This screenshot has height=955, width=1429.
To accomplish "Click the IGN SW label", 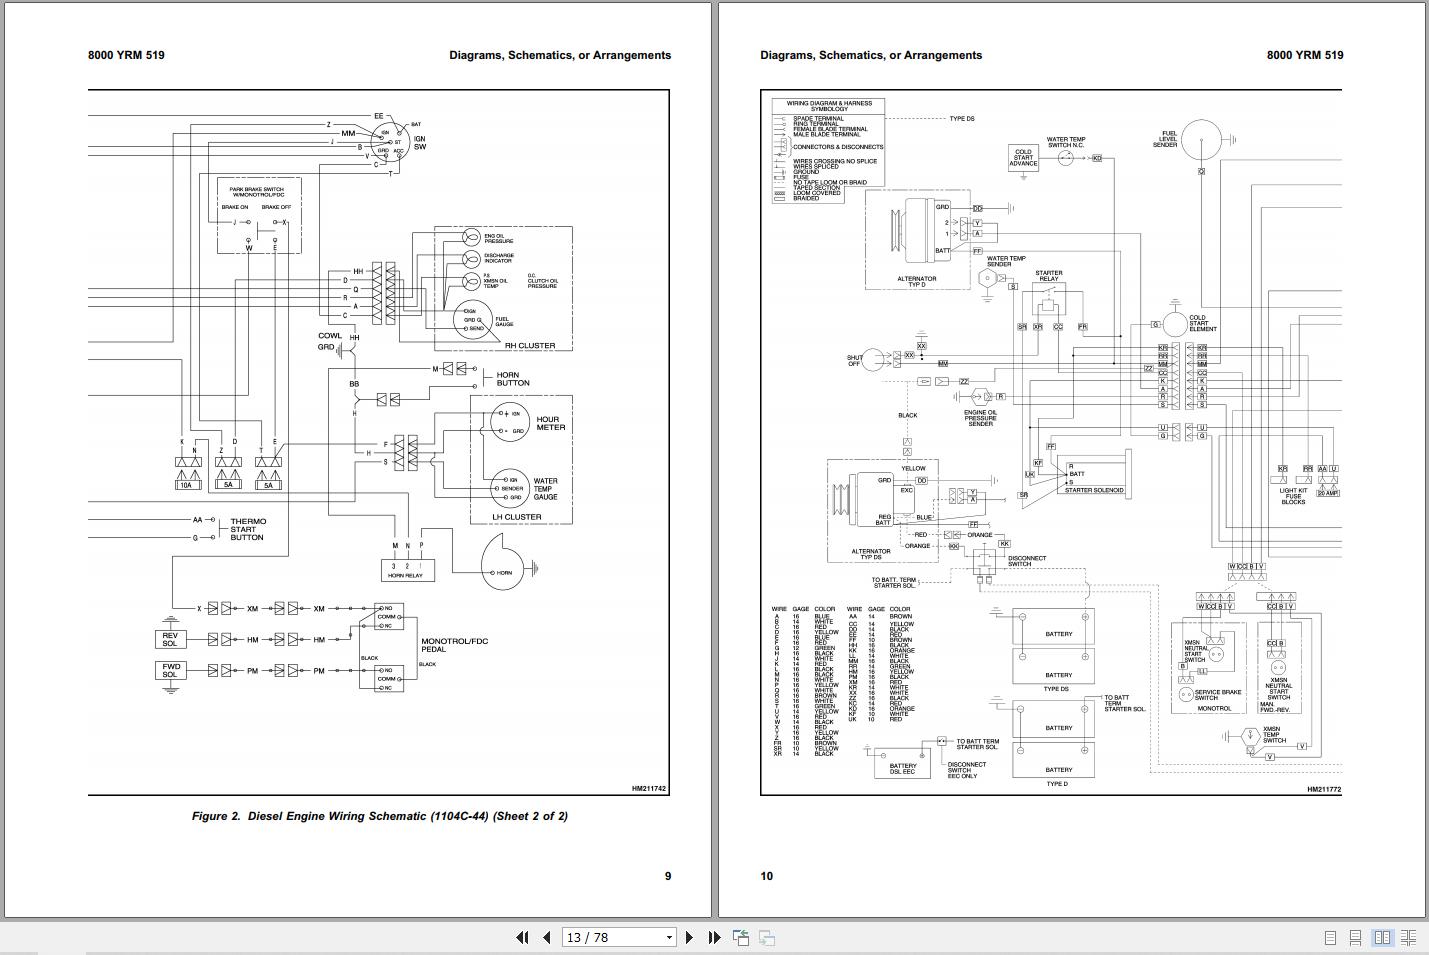I will tap(420, 143).
